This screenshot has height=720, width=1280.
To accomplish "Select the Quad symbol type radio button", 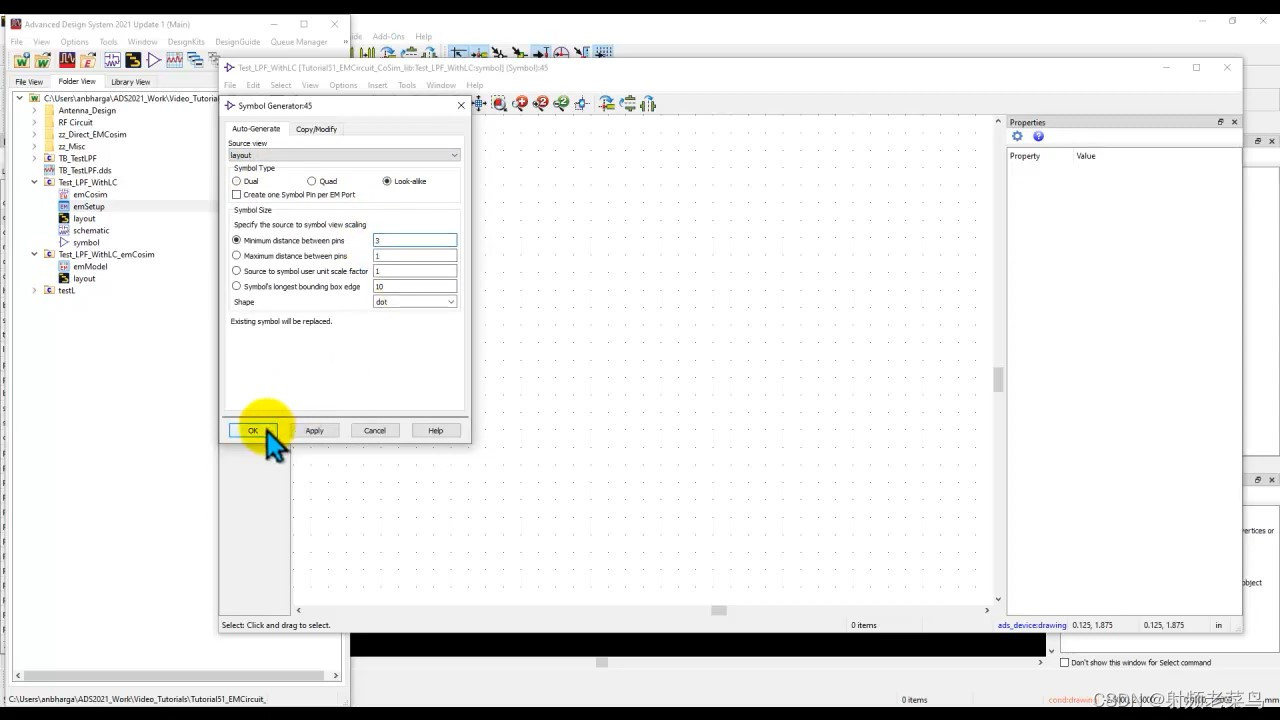I will tap(312, 181).
